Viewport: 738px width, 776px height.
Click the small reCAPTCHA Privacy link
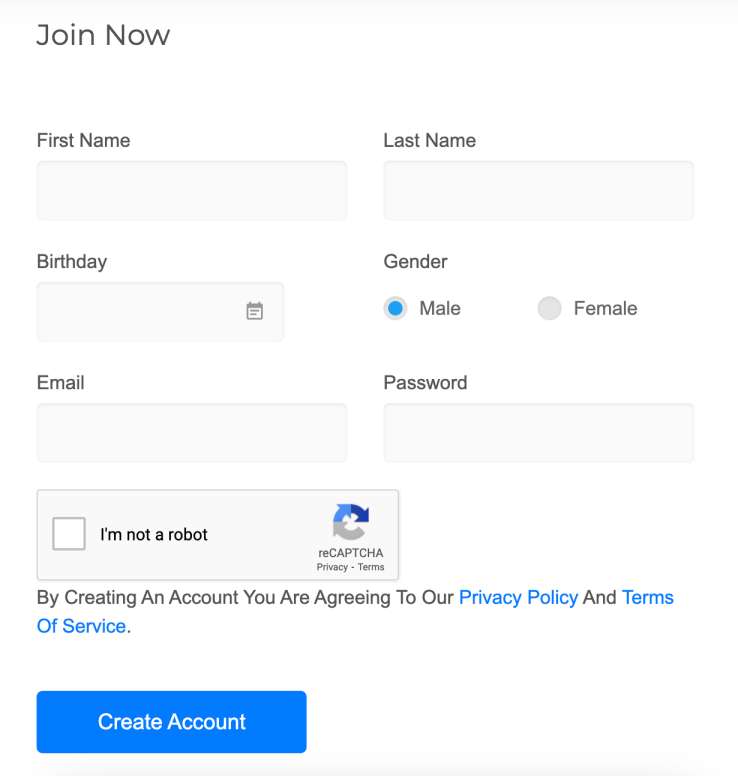332,567
